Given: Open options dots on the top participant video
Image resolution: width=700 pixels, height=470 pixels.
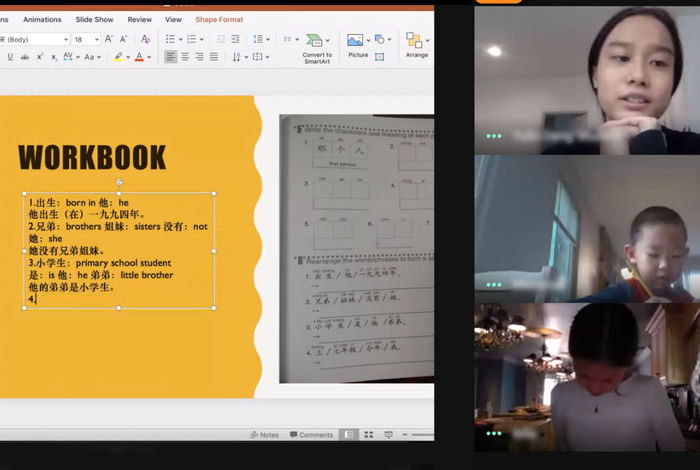Looking at the screenshot, I should (494, 136).
